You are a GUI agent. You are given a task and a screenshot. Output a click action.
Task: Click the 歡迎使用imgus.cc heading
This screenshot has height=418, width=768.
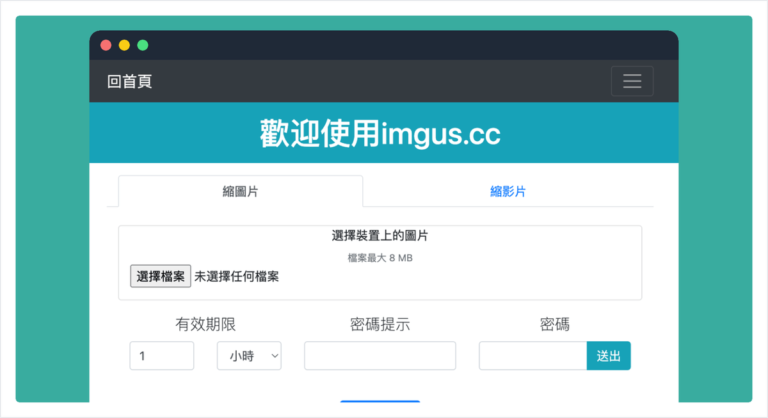380,133
